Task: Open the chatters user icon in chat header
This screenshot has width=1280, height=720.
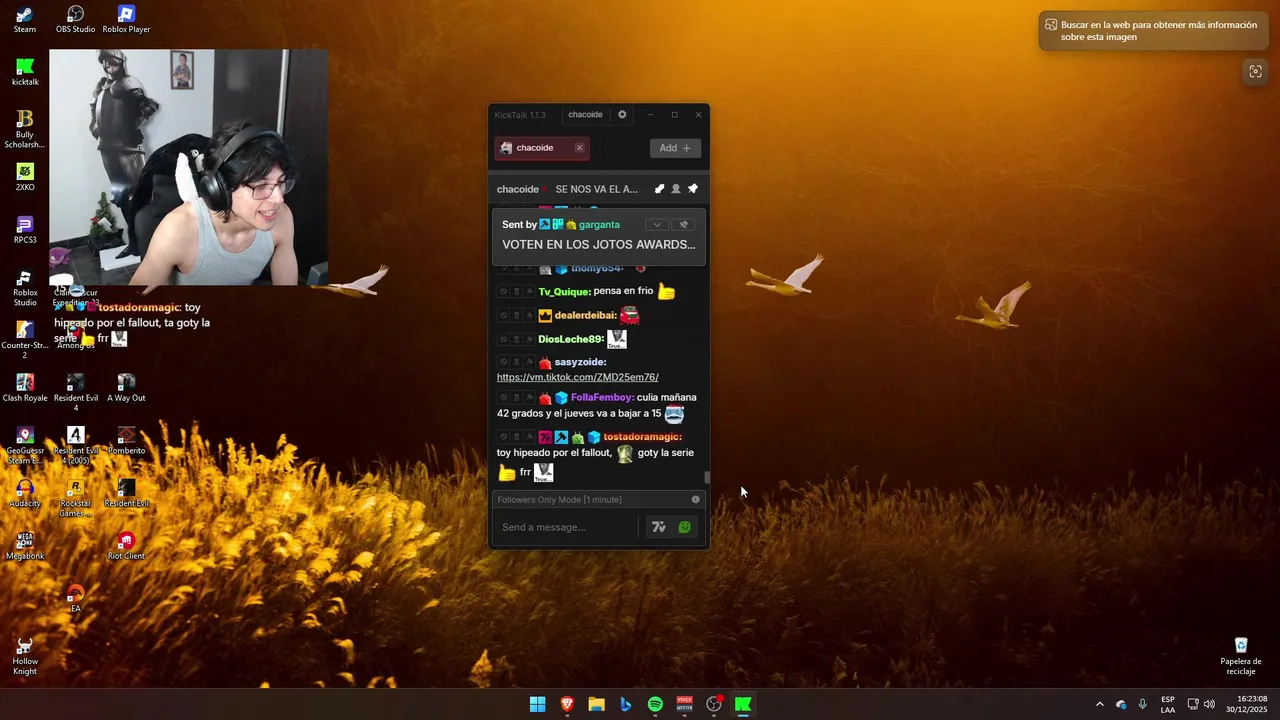Action: pyautogui.click(x=676, y=189)
